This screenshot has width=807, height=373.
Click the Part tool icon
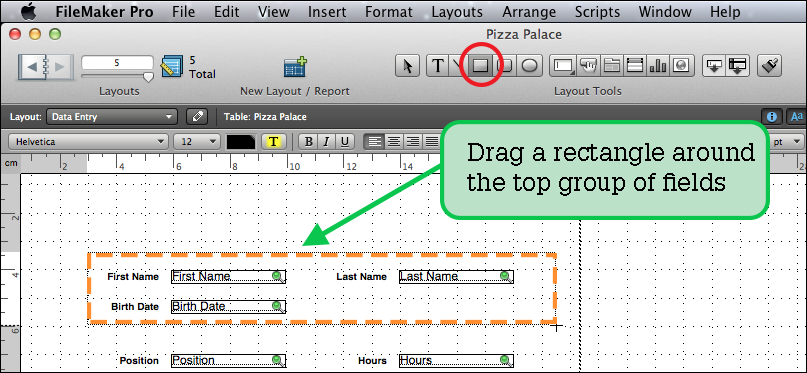coord(738,66)
